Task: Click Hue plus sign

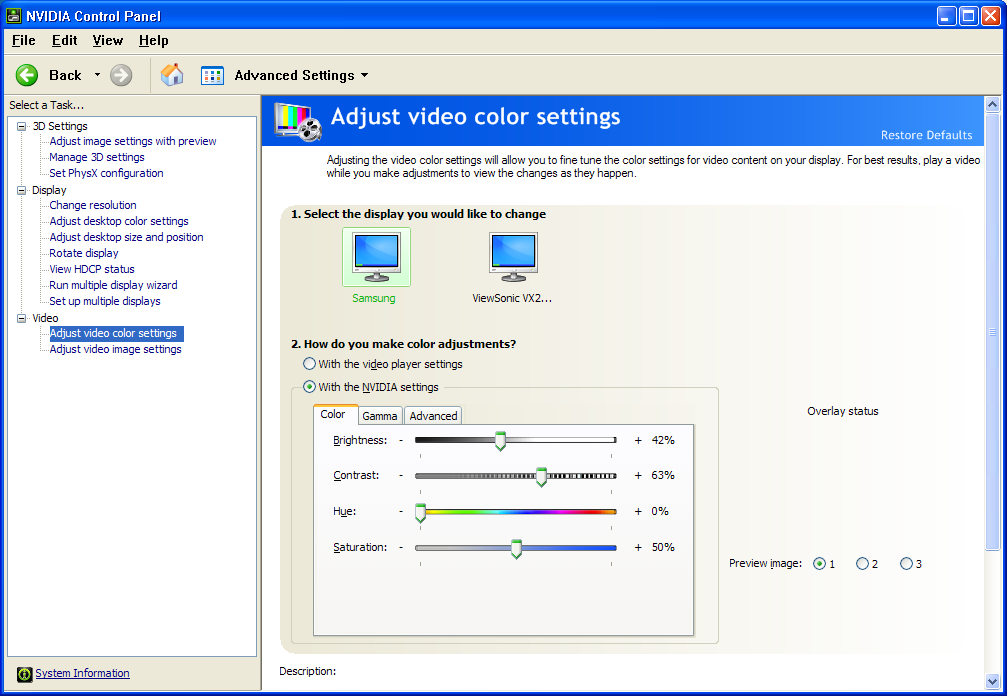Action: pyautogui.click(x=638, y=512)
